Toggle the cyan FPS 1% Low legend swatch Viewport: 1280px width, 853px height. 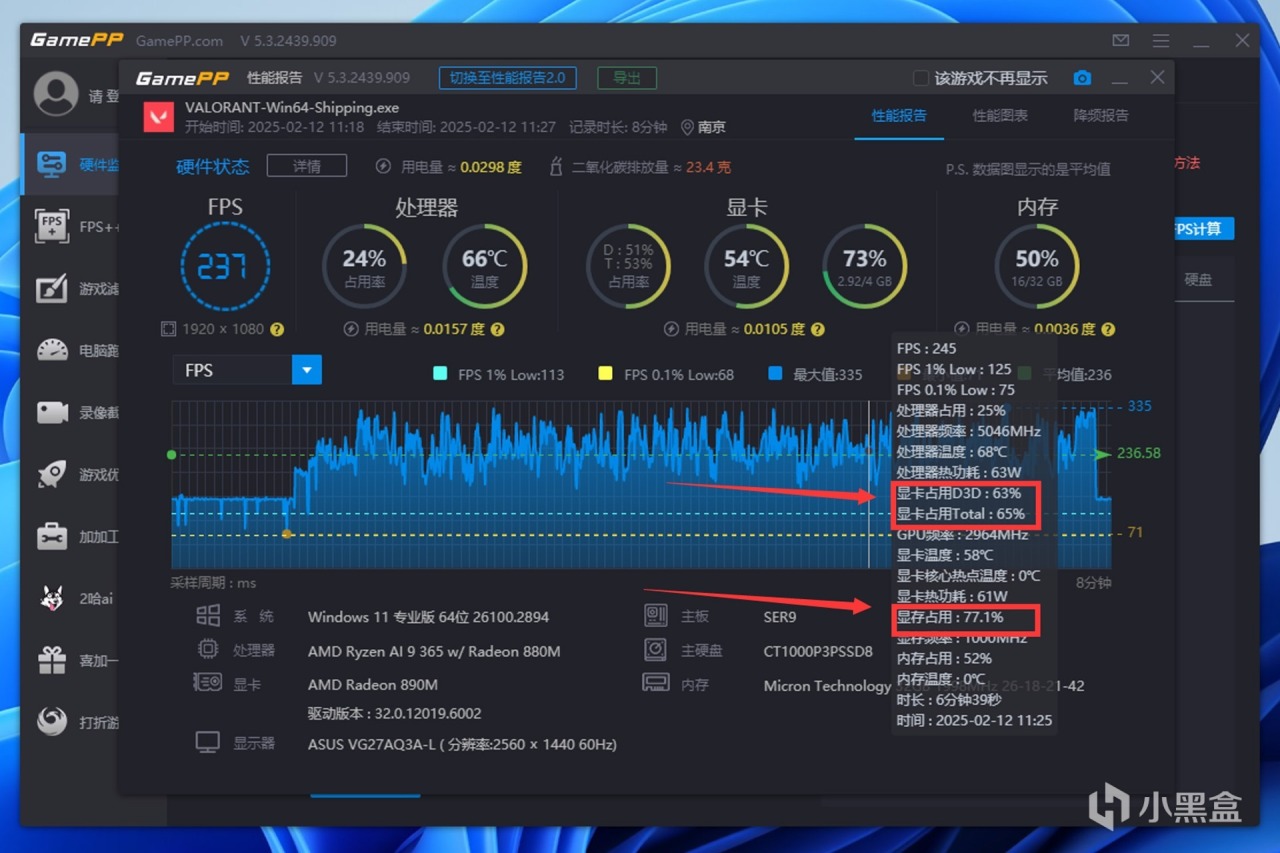point(440,374)
